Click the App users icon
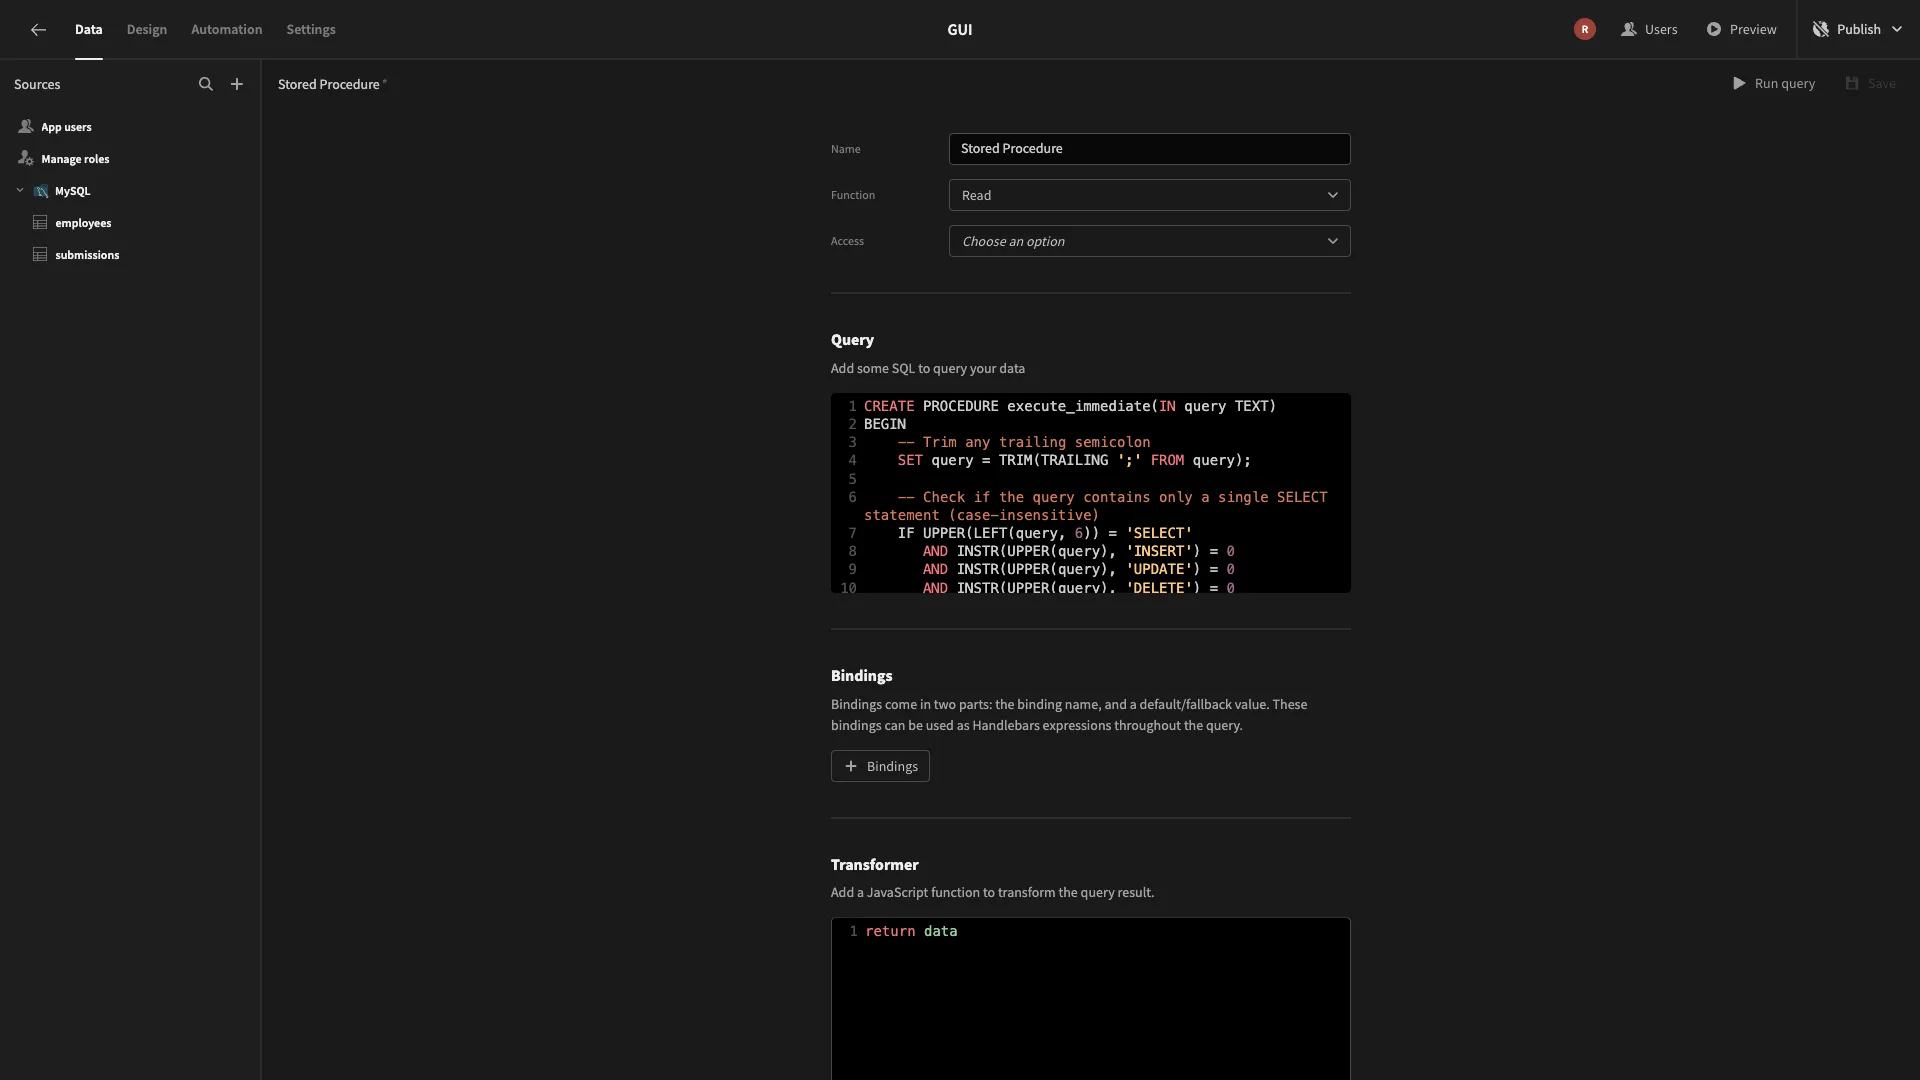This screenshot has width=1920, height=1080. 26,127
